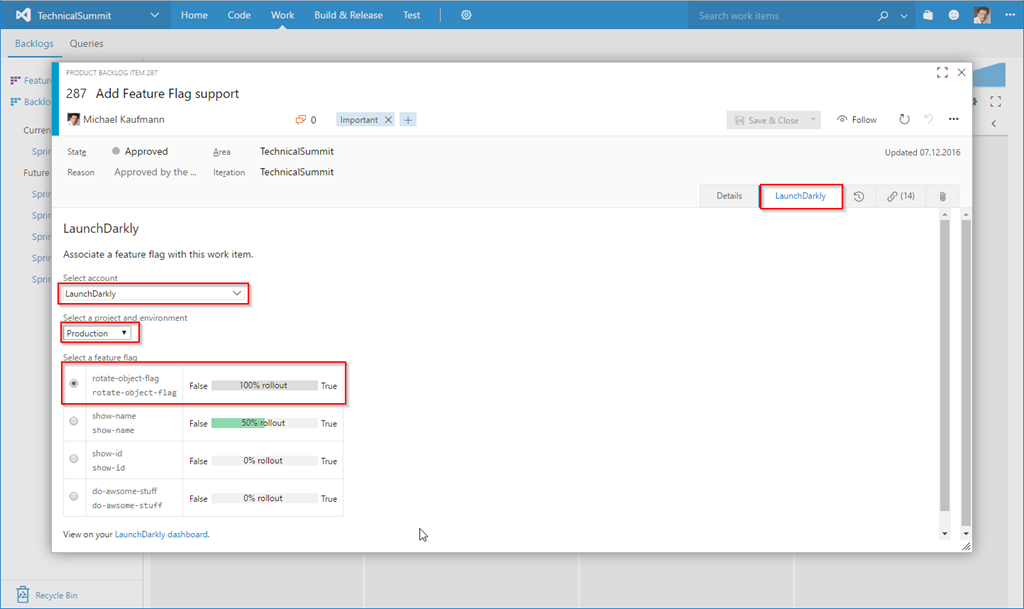Open the Build & Release menu
This screenshot has width=1024, height=609.
click(x=348, y=15)
